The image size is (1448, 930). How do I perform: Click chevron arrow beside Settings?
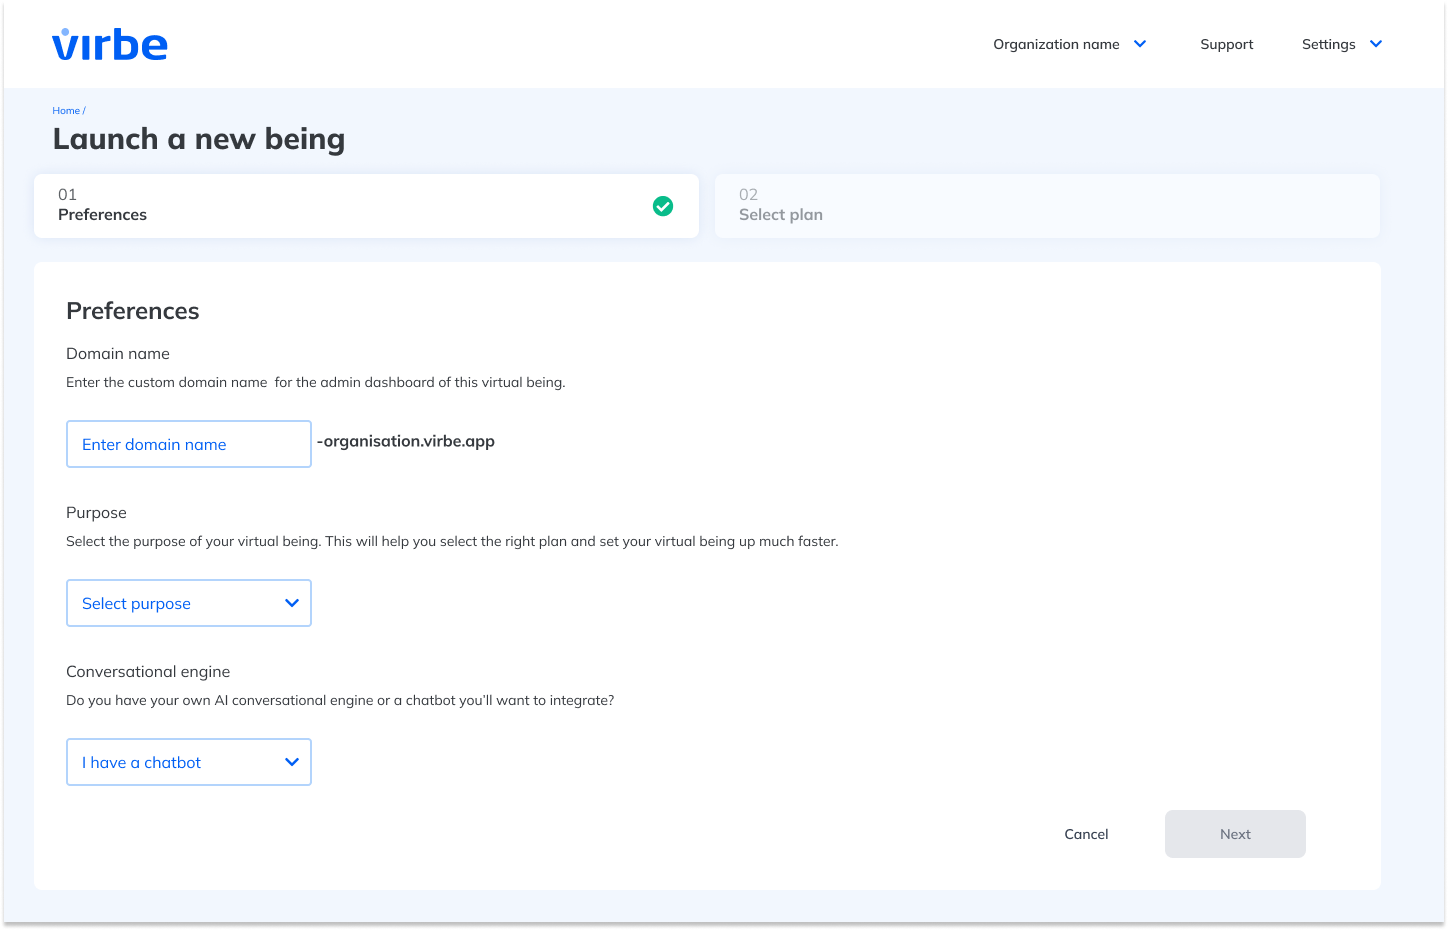[x=1376, y=44]
